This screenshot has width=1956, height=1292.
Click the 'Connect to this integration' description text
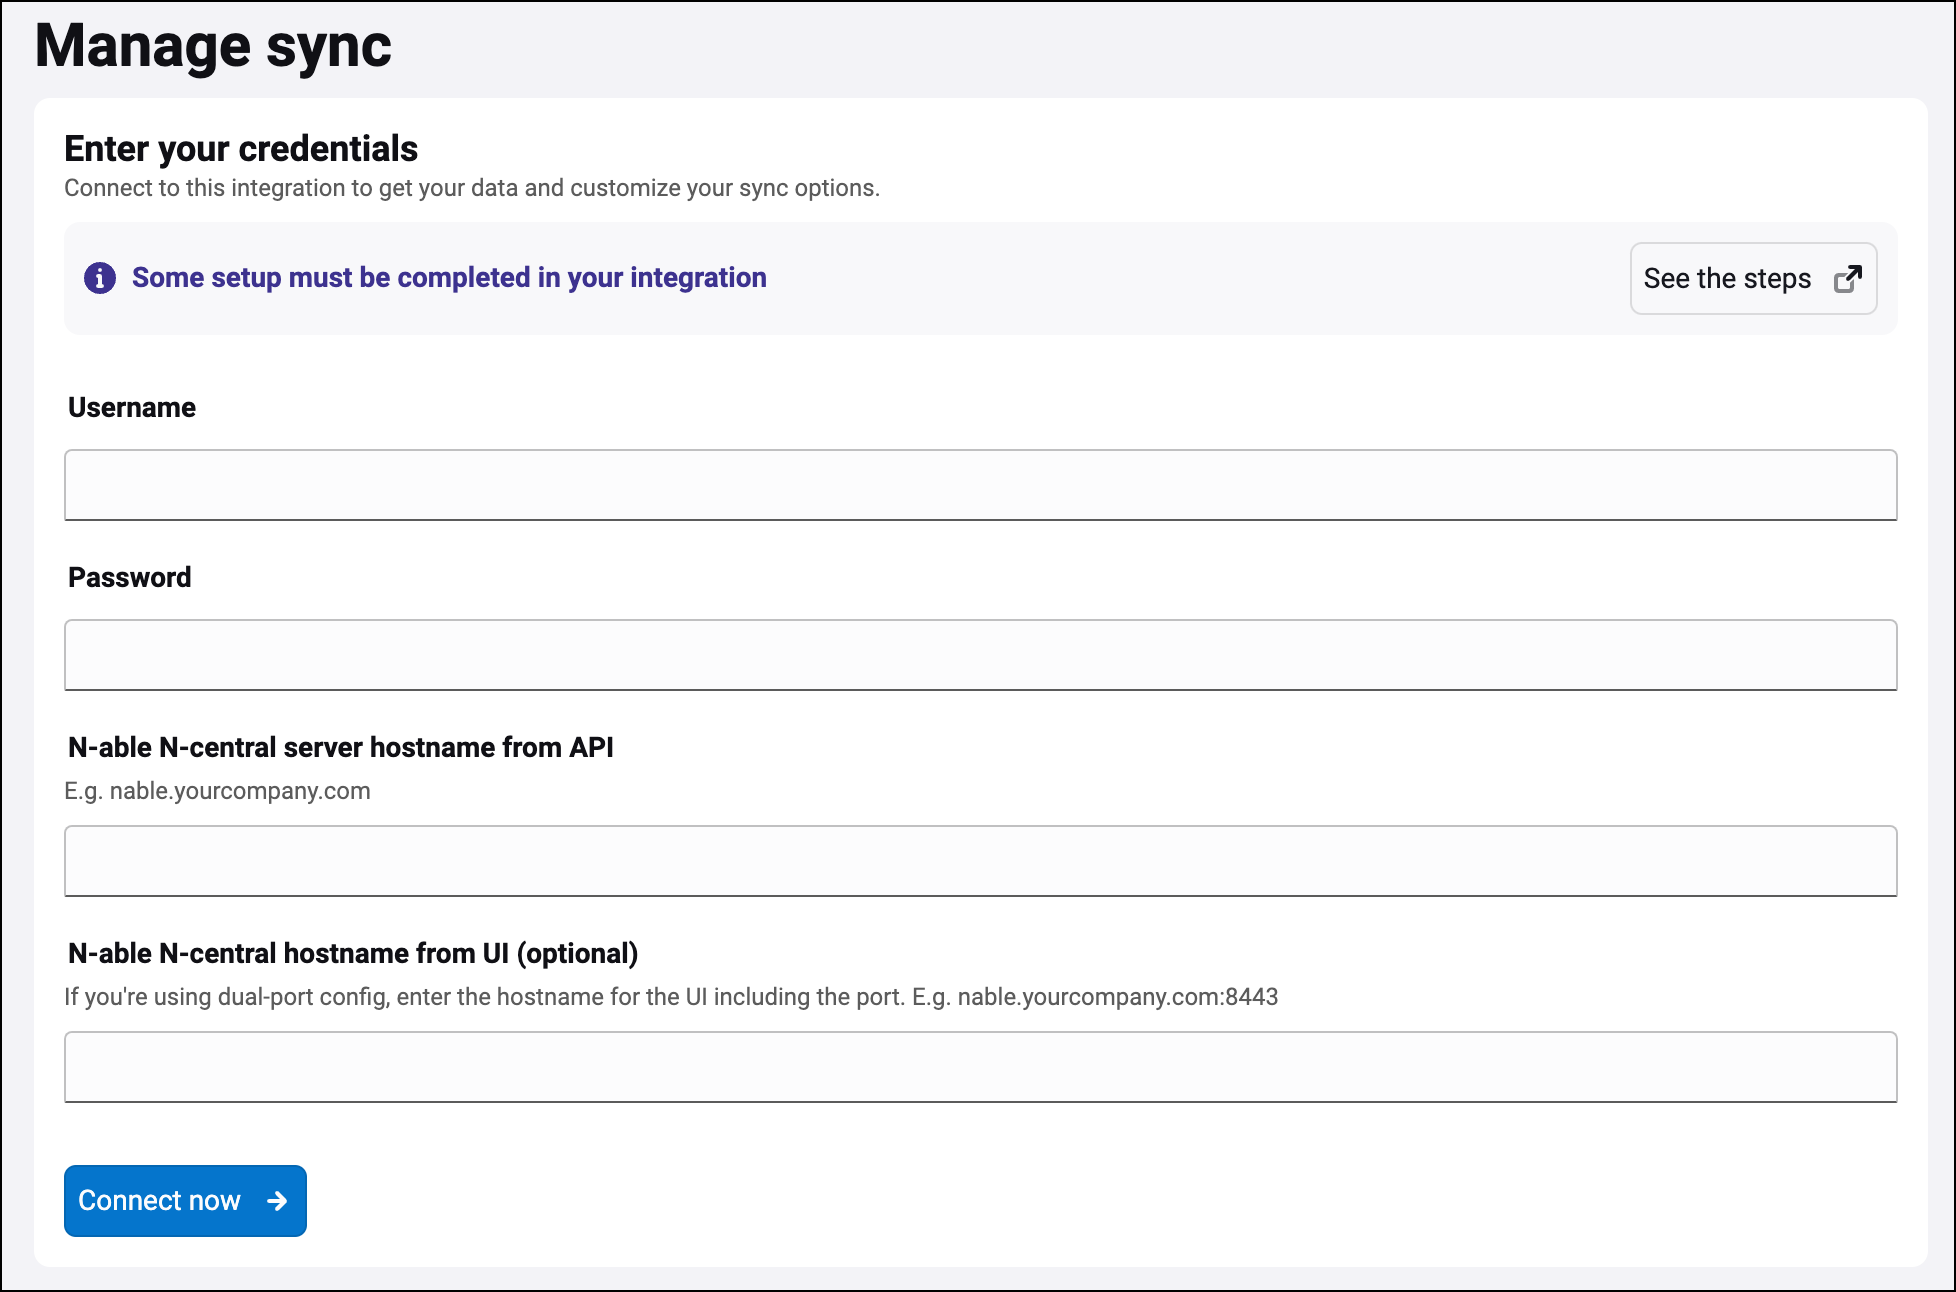pyautogui.click(x=472, y=188)
